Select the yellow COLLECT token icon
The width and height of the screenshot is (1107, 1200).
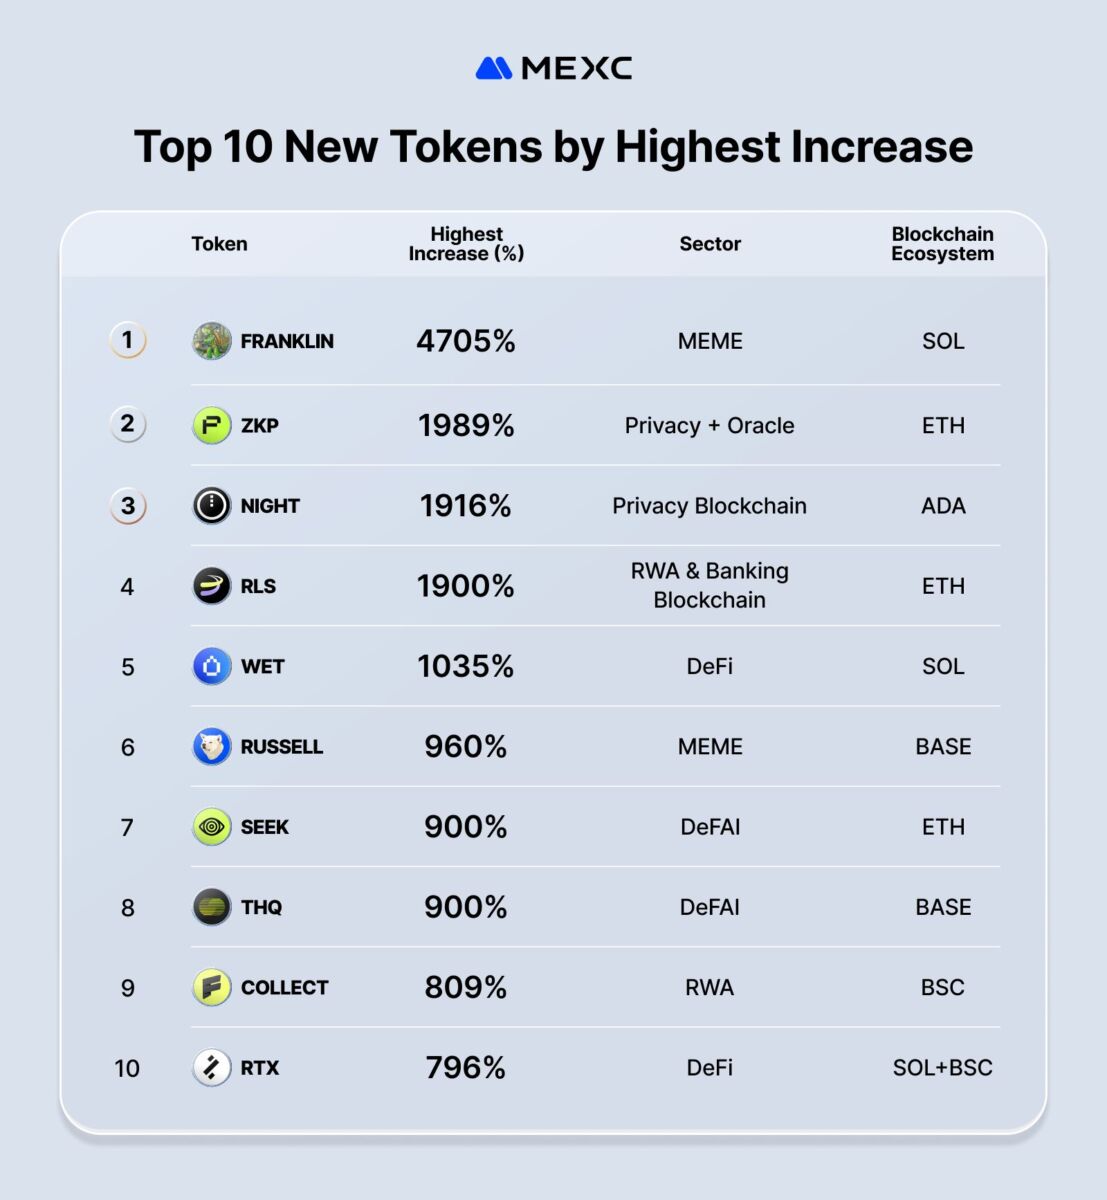[x=212, y=988]
